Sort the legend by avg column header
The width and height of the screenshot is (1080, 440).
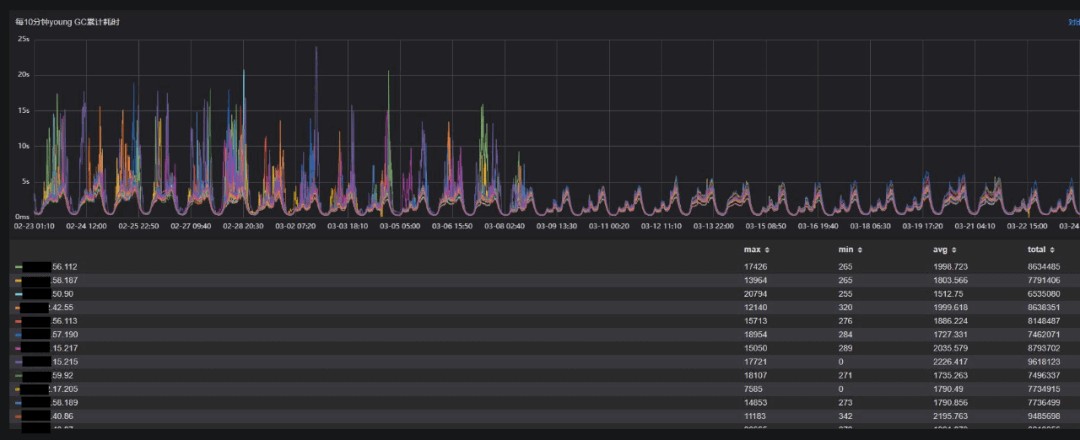point(940,250)
